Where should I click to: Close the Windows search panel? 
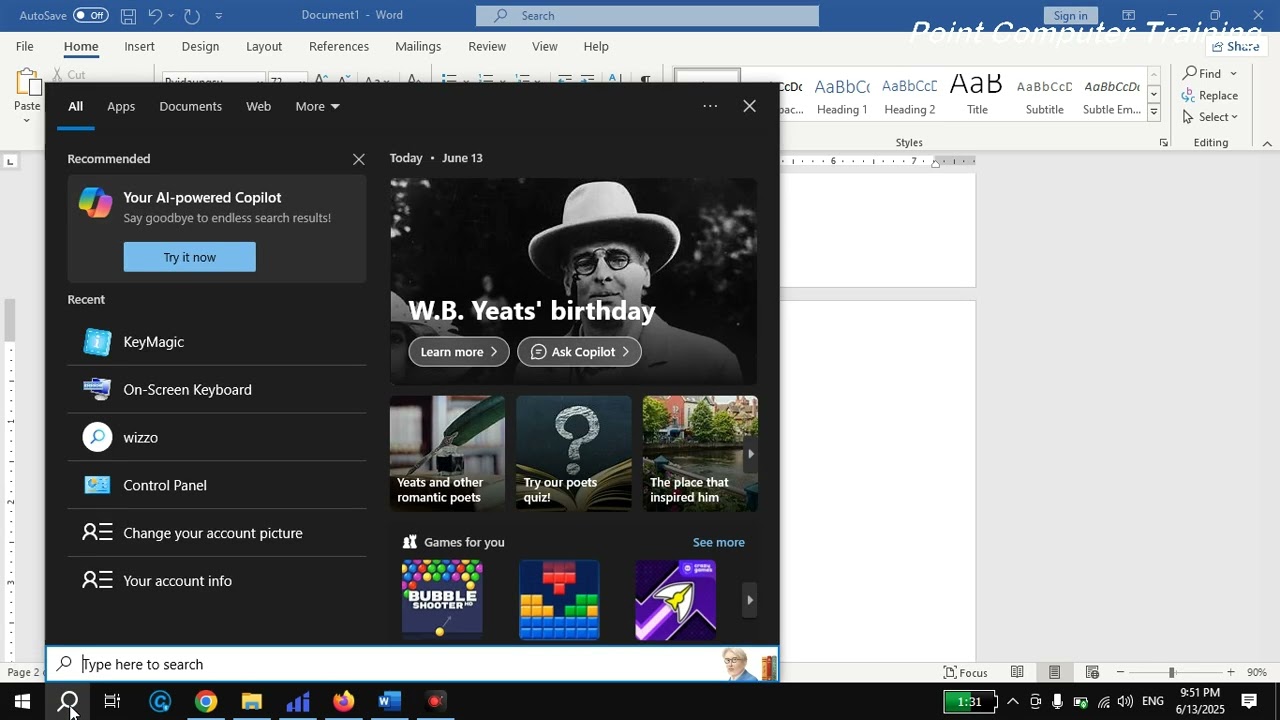tap(749, 106)
